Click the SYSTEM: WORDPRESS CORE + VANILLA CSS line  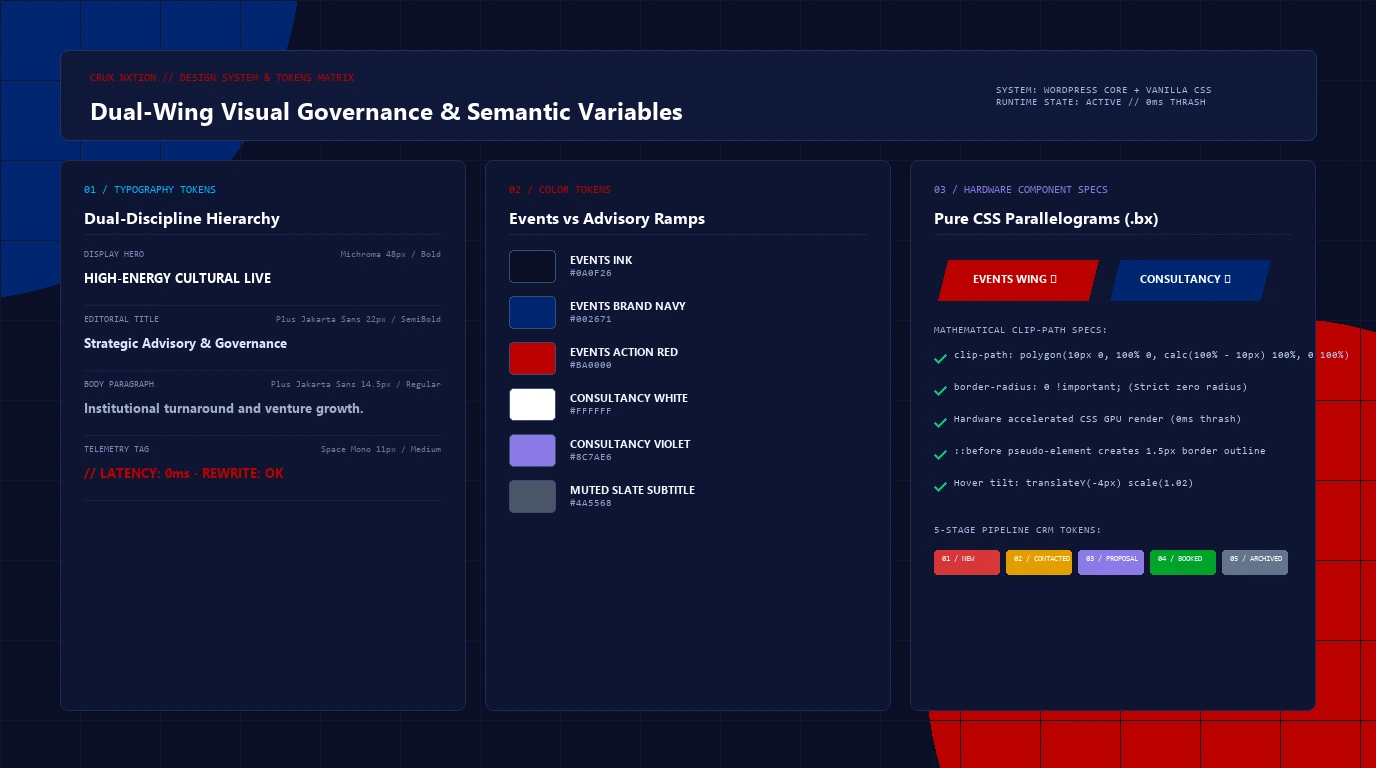[1104, 90]
